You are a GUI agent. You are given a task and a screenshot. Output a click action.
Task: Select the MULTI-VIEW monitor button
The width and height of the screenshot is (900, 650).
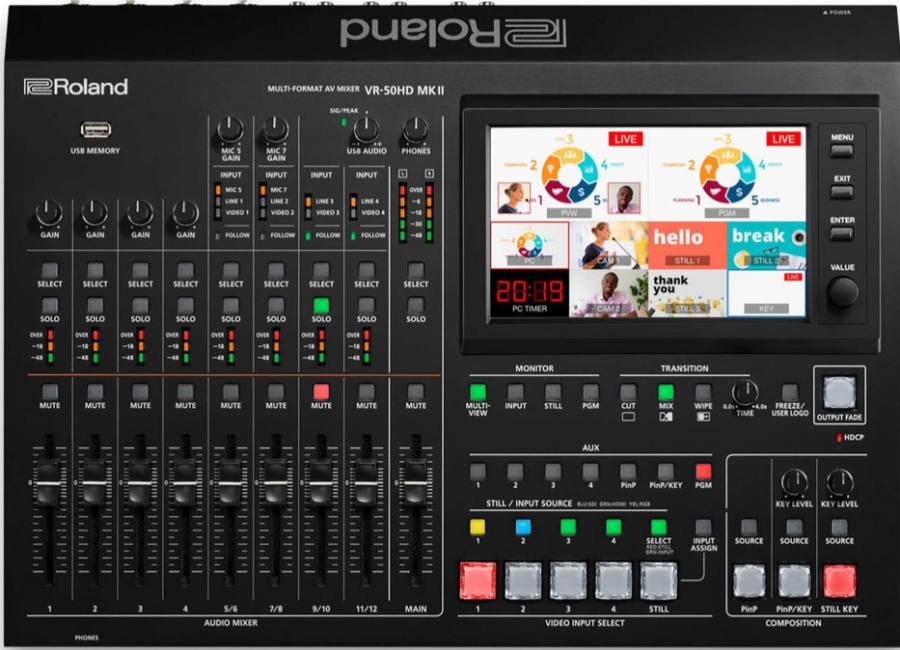(x=478, y=392)
